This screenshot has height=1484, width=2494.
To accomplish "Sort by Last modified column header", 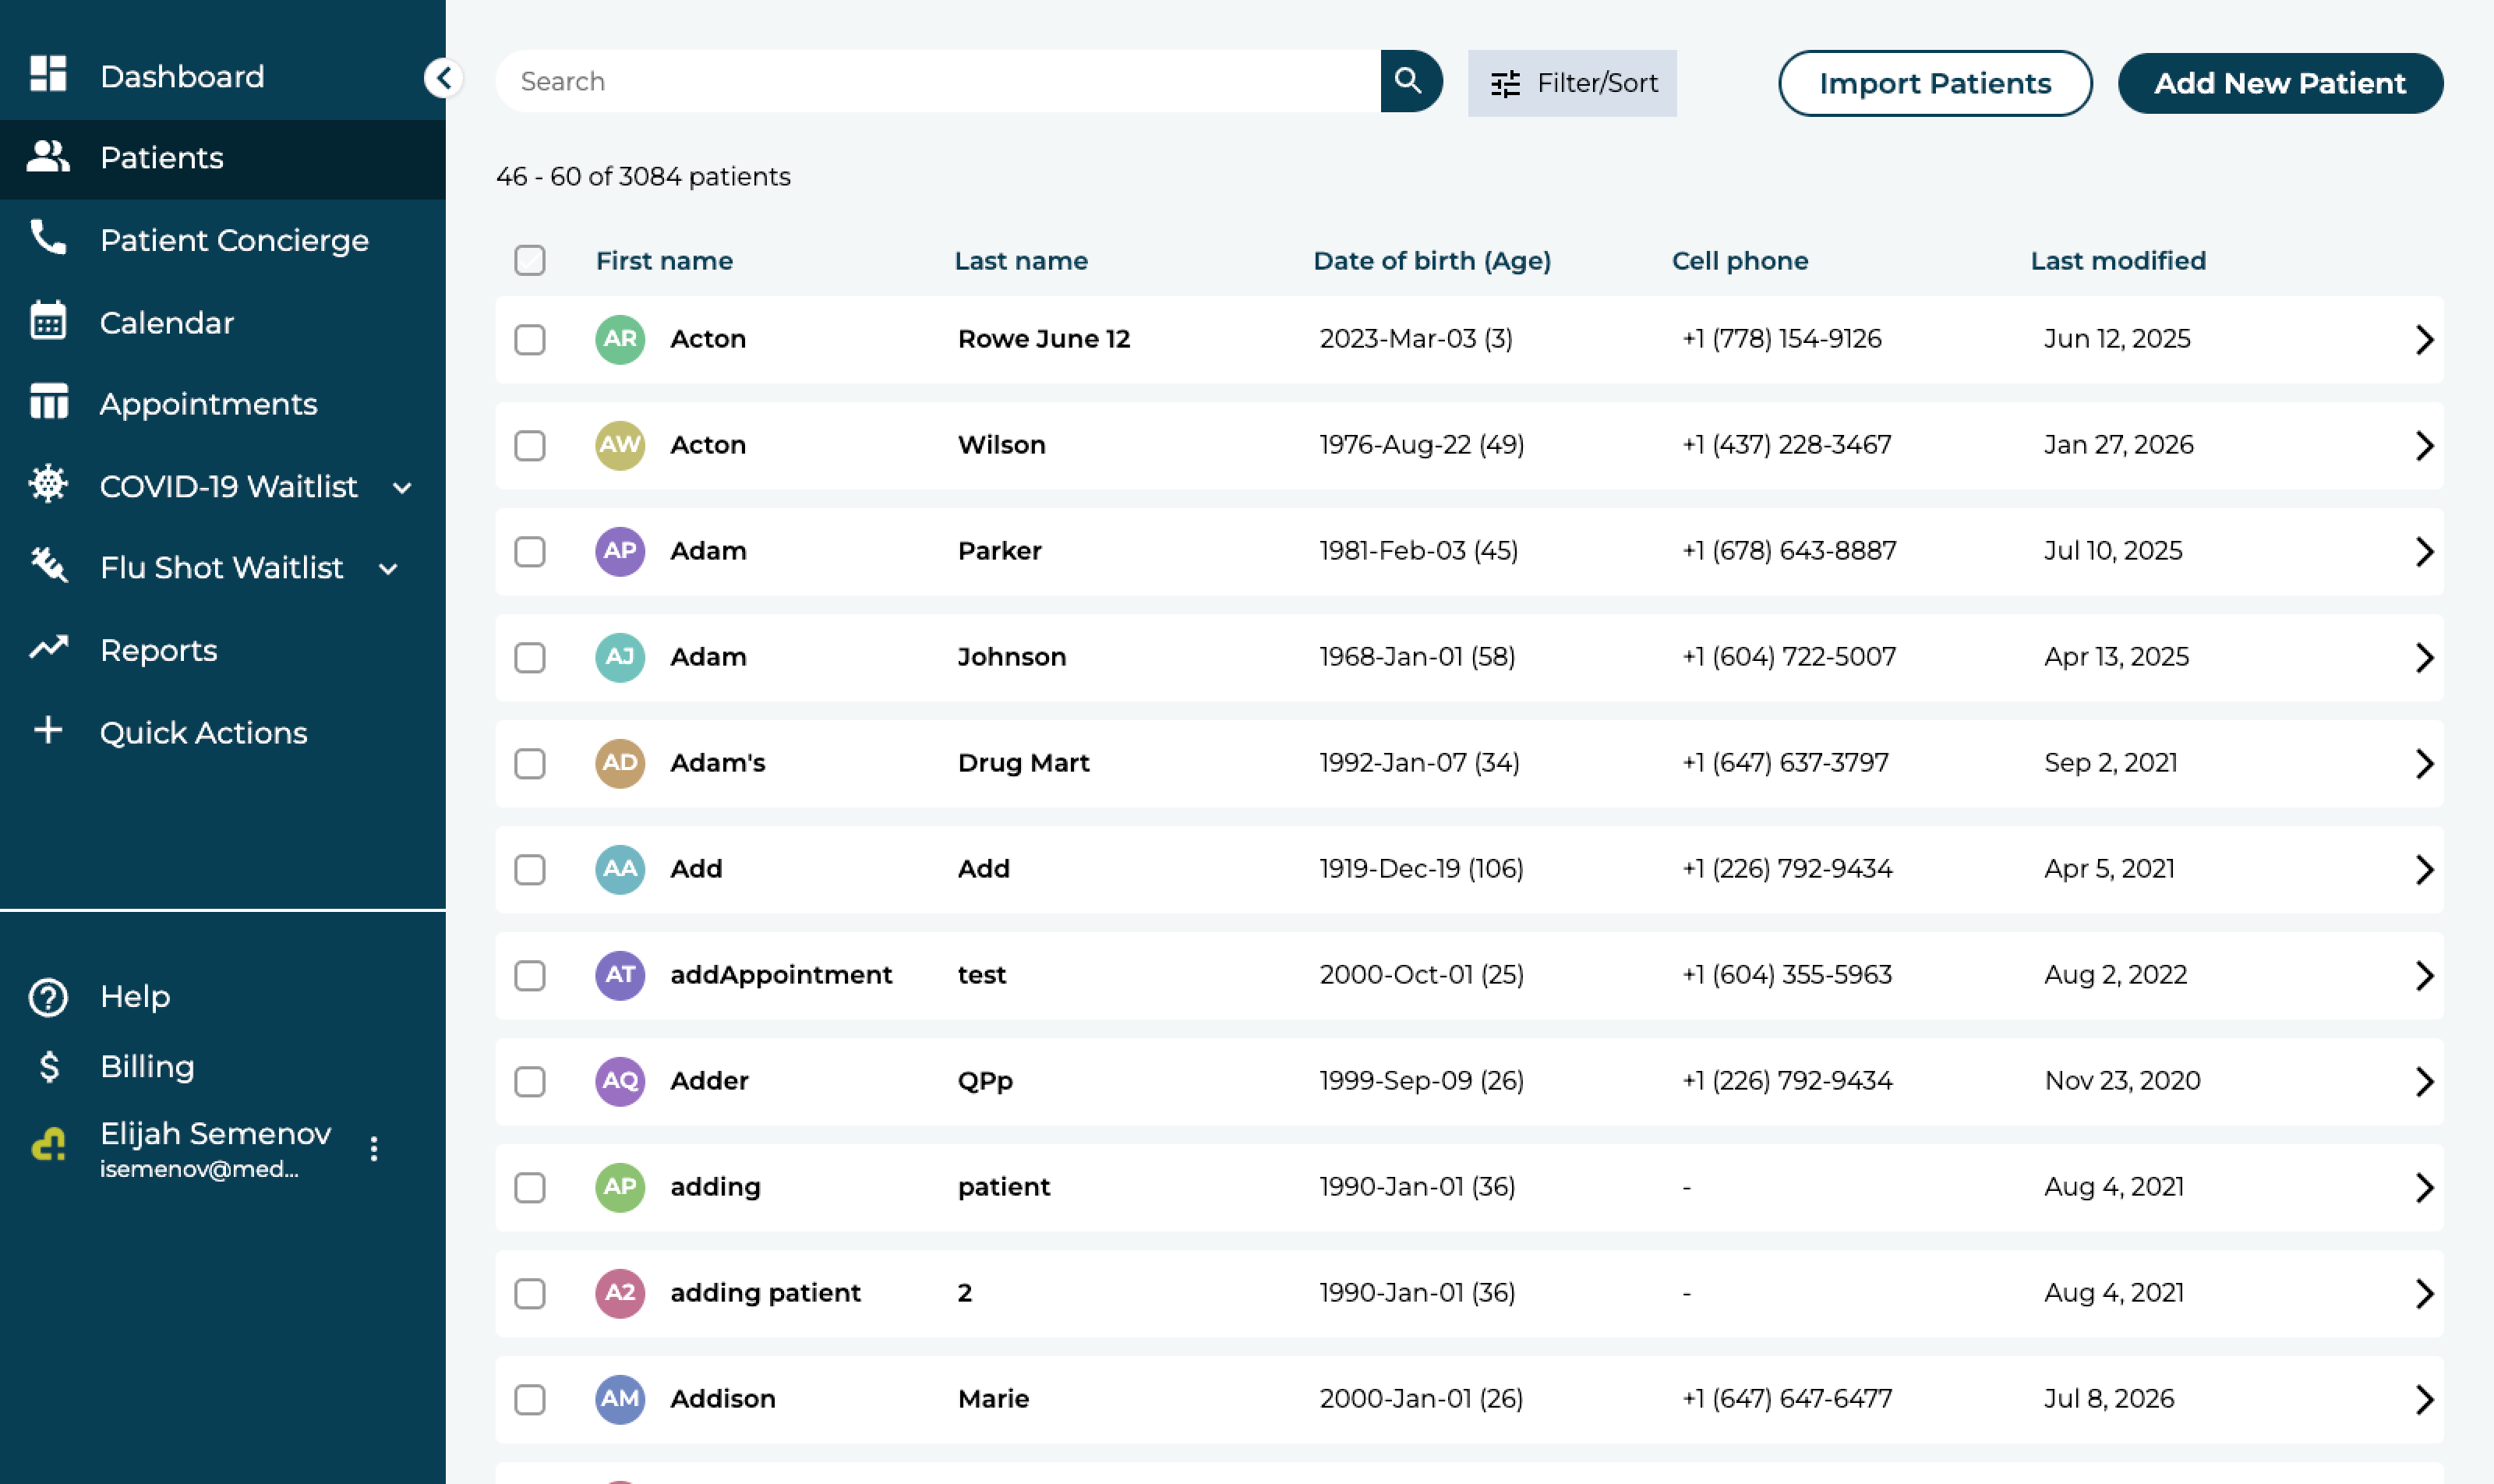I will pyautogui.click(x=2118, y=260).
